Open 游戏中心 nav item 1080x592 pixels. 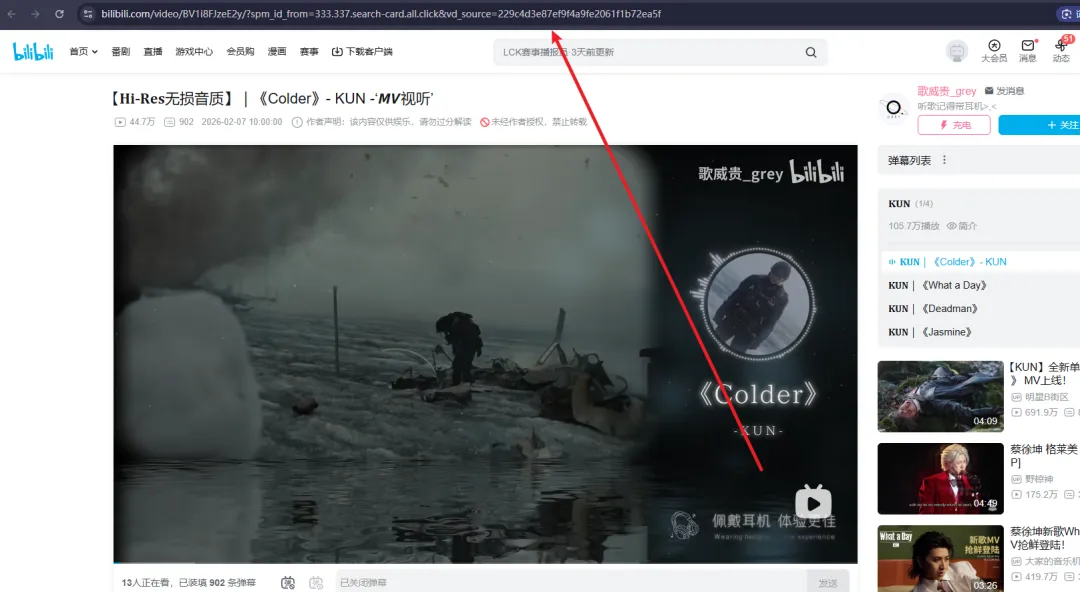click(194, 52)
